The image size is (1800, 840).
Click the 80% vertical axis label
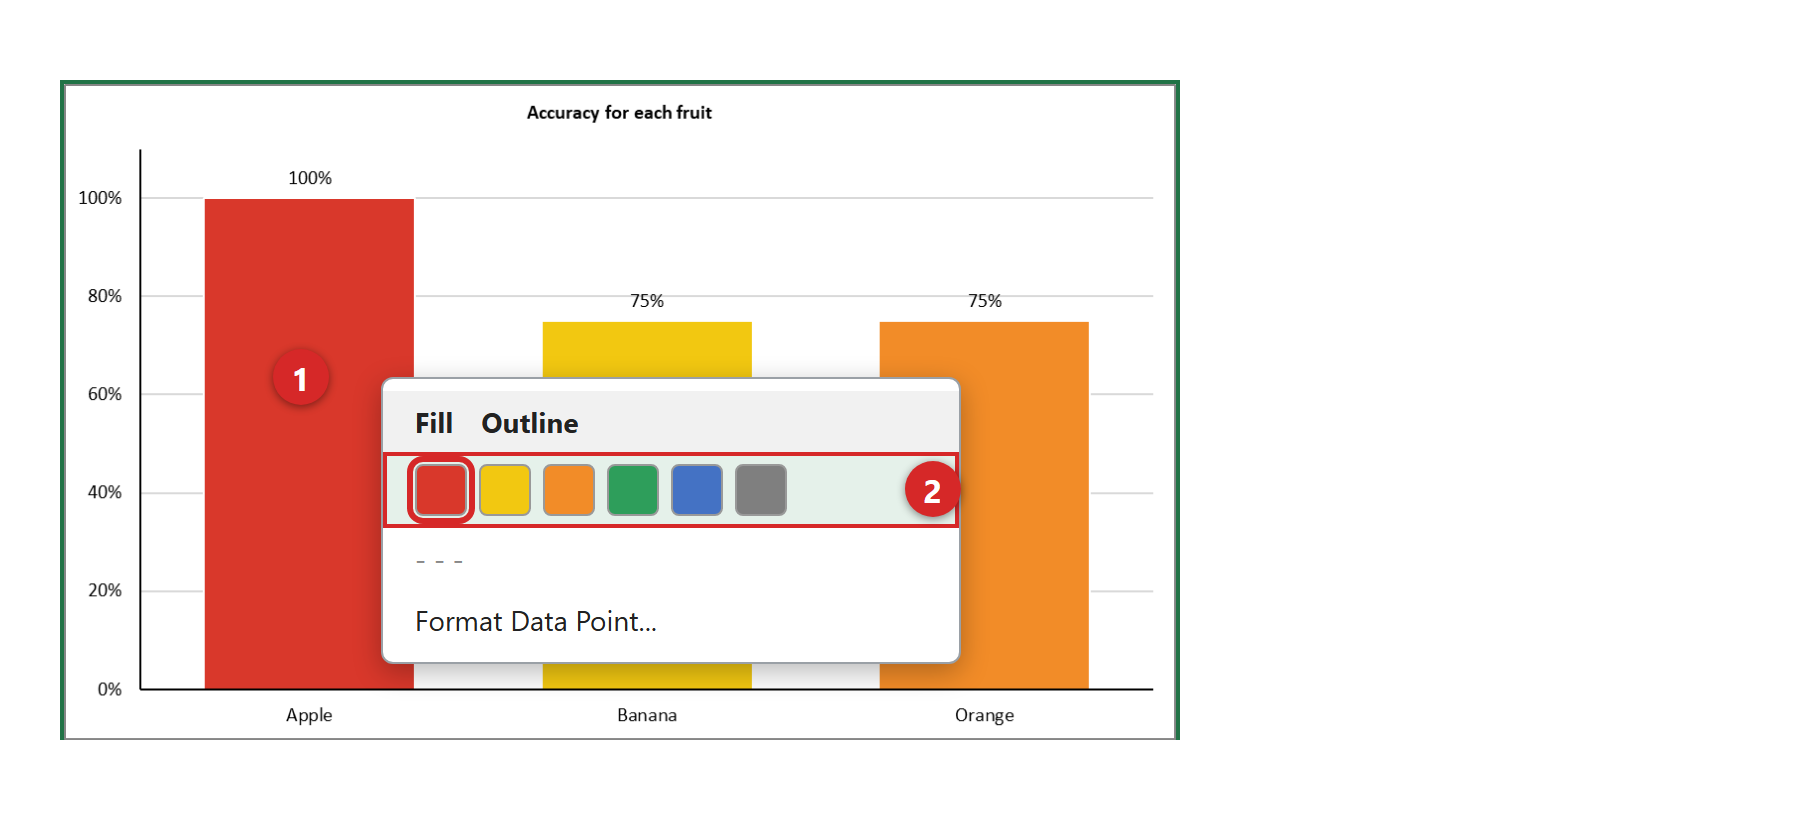tap(105, 296)
